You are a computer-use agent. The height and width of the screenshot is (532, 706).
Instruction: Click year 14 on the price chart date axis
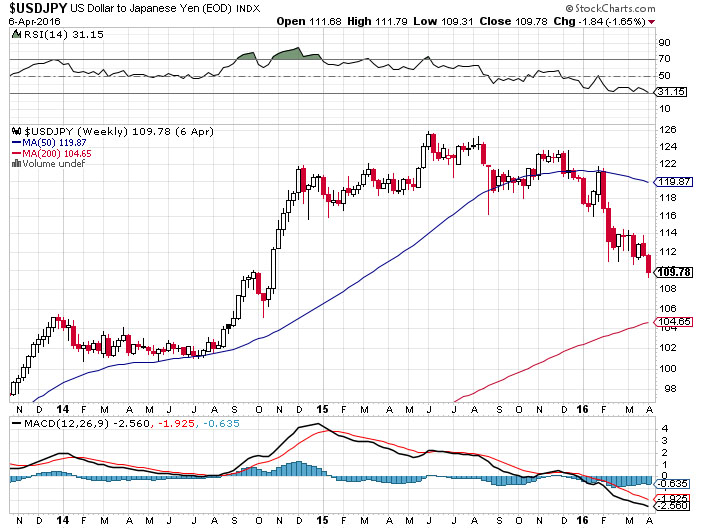(x=63, y=409)
